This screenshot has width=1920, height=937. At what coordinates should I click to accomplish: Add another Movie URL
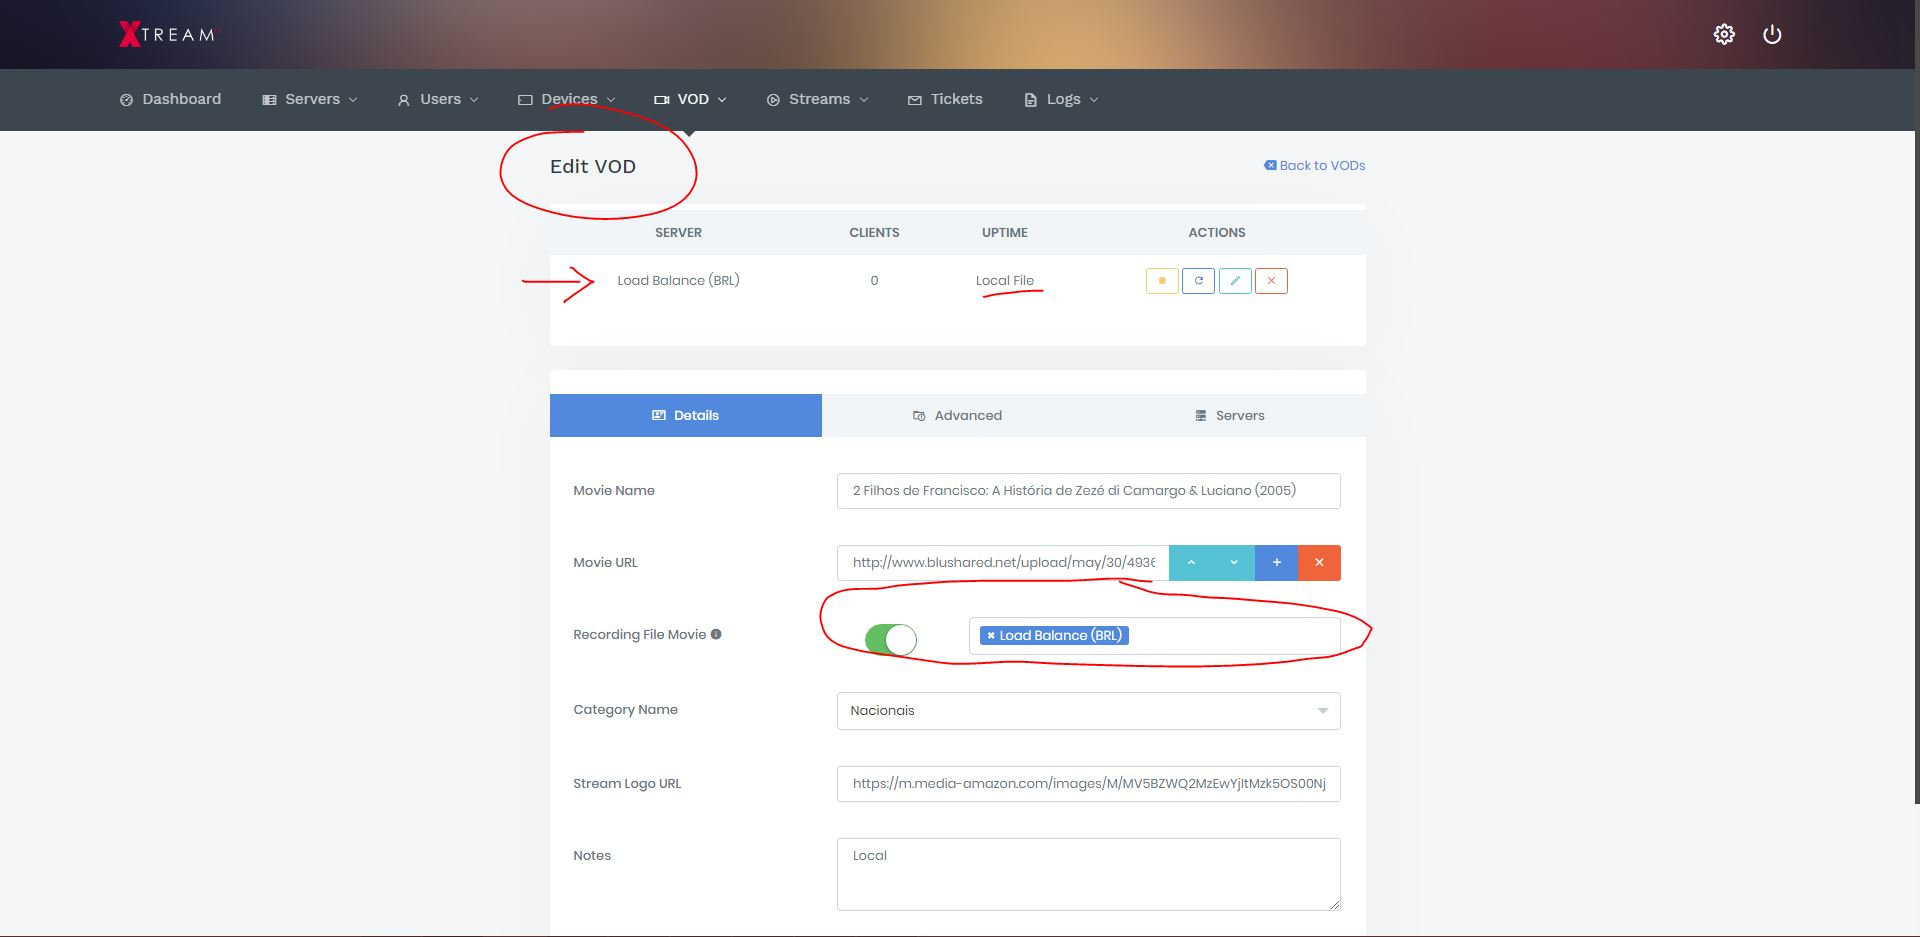click(1276, 563)
